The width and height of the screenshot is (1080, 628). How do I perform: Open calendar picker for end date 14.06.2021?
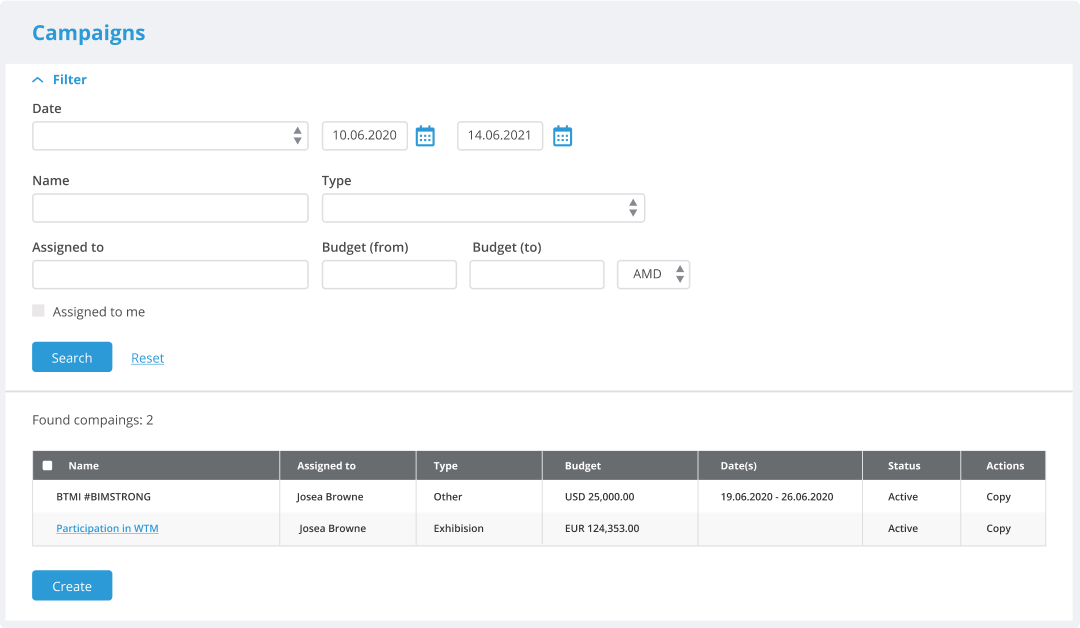click(x=562, y=137)
